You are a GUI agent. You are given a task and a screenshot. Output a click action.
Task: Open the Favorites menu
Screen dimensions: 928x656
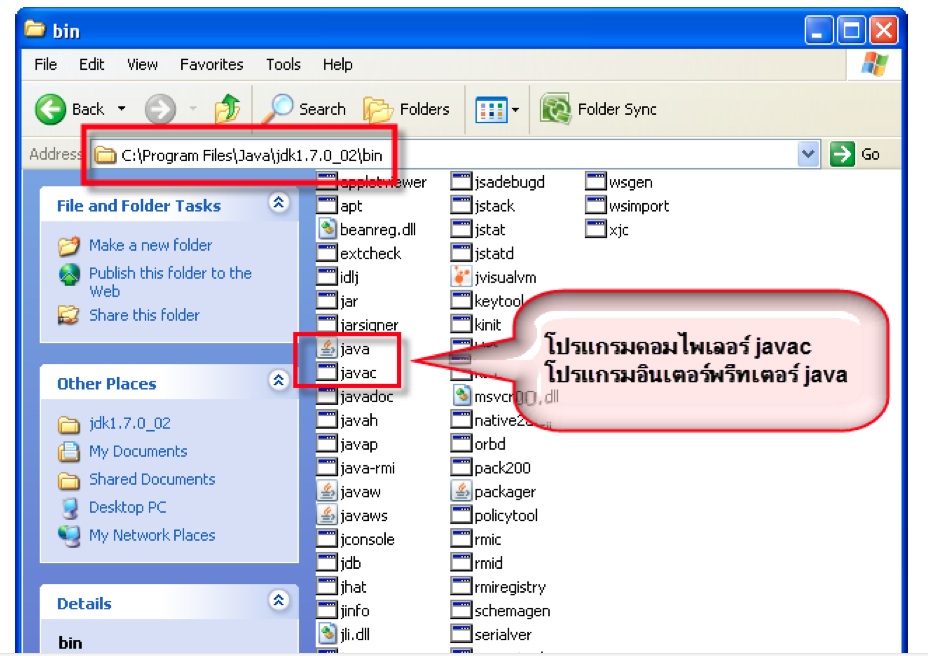[x=211, y=64]
